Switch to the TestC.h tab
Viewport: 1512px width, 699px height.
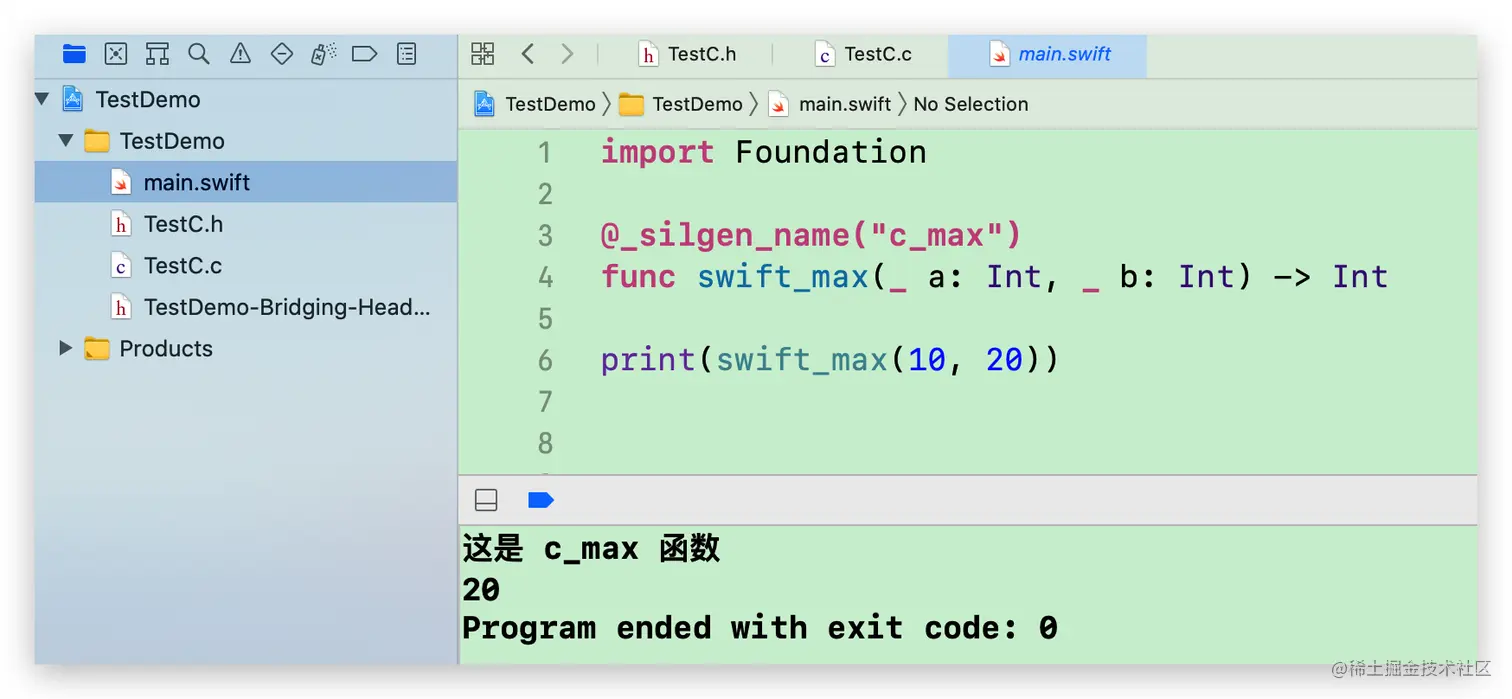pyautogui.click(x=688, y=55)
